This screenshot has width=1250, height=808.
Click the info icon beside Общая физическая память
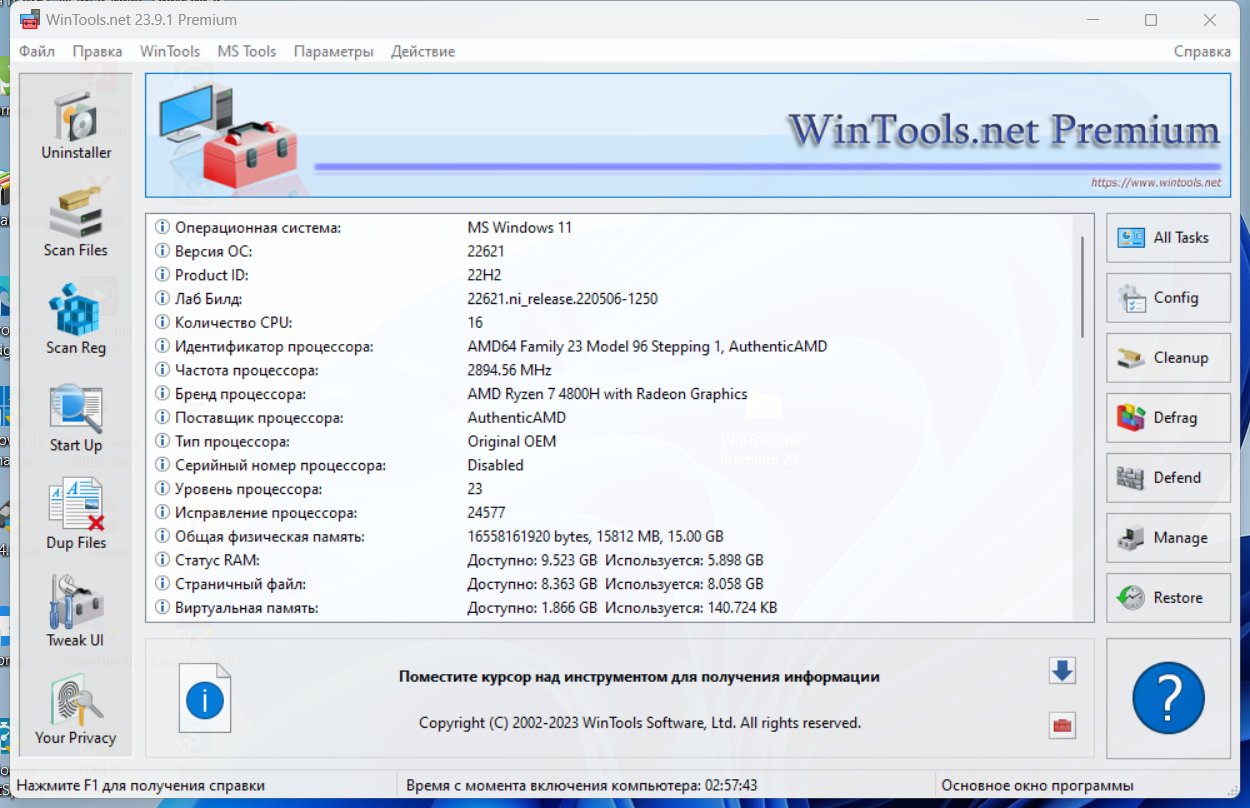[163, 536]
